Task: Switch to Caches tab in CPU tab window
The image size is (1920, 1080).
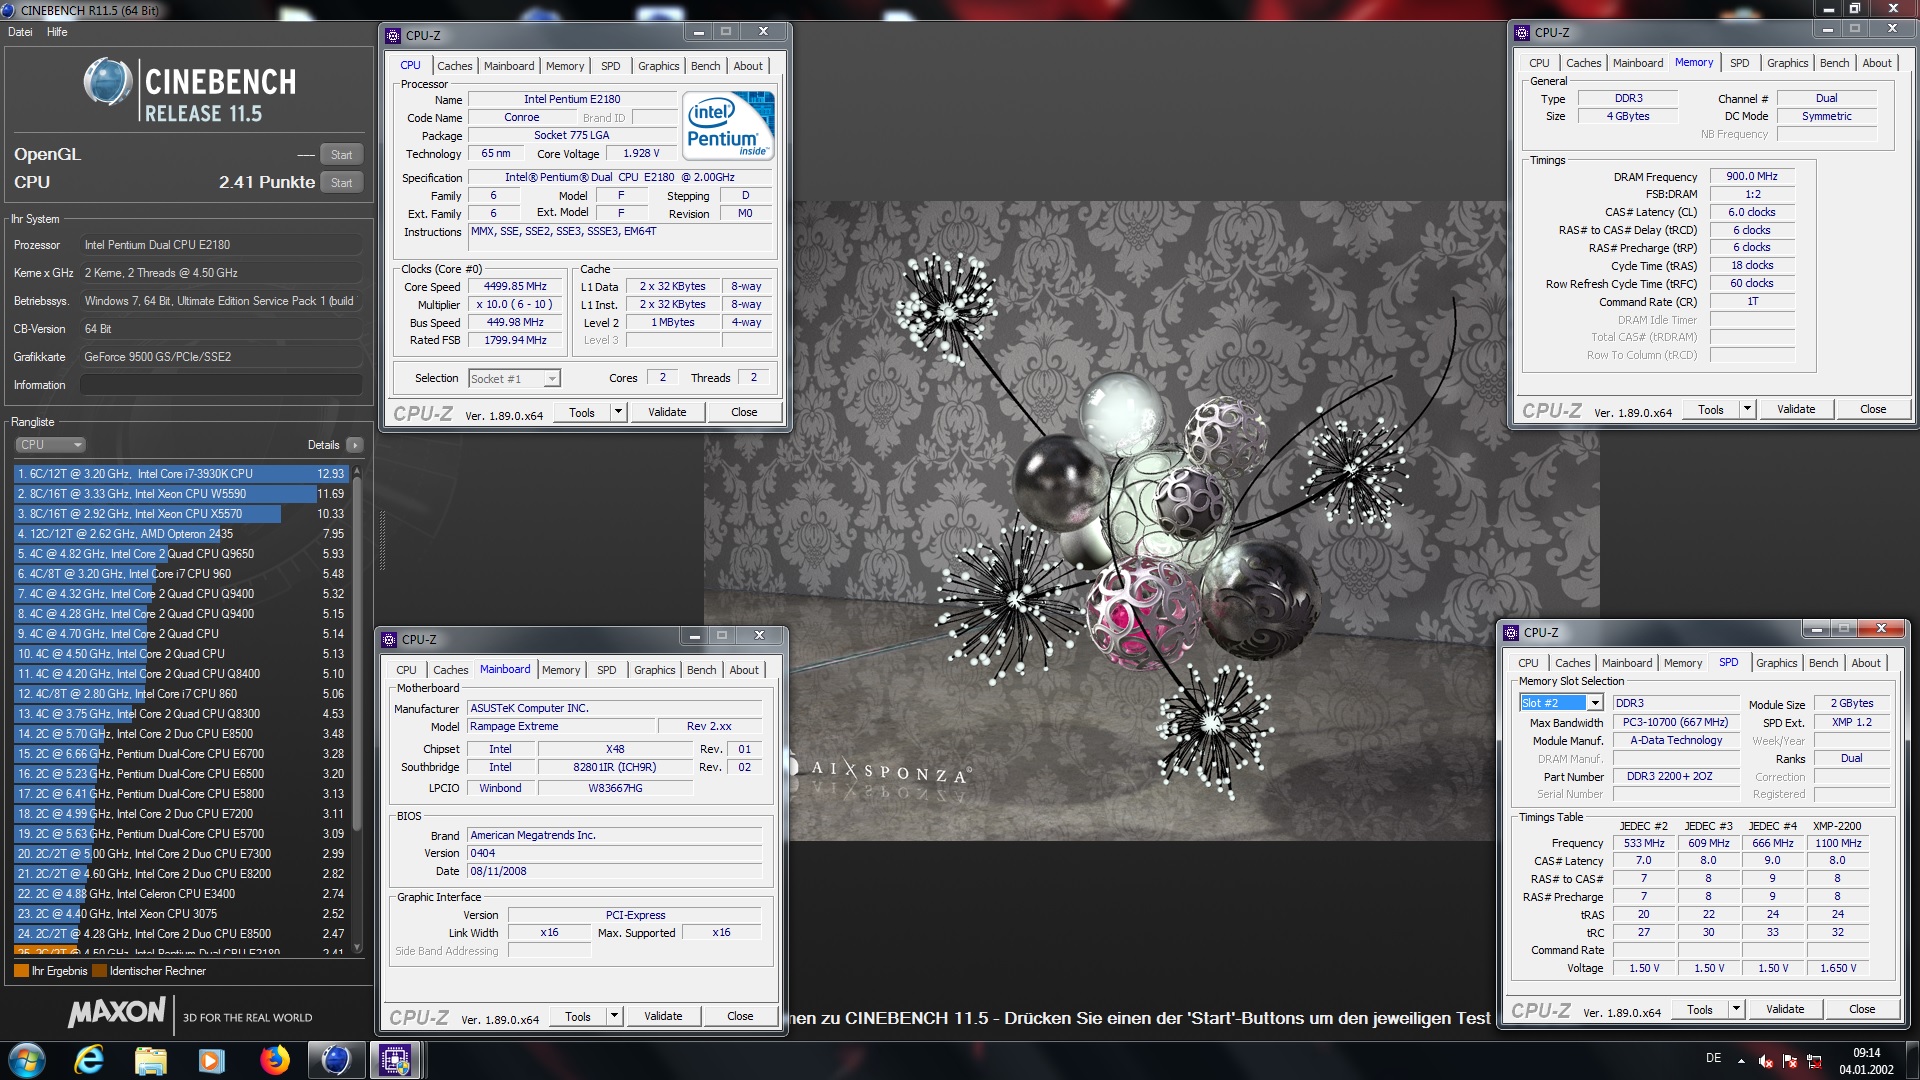Action: (454, 66)
